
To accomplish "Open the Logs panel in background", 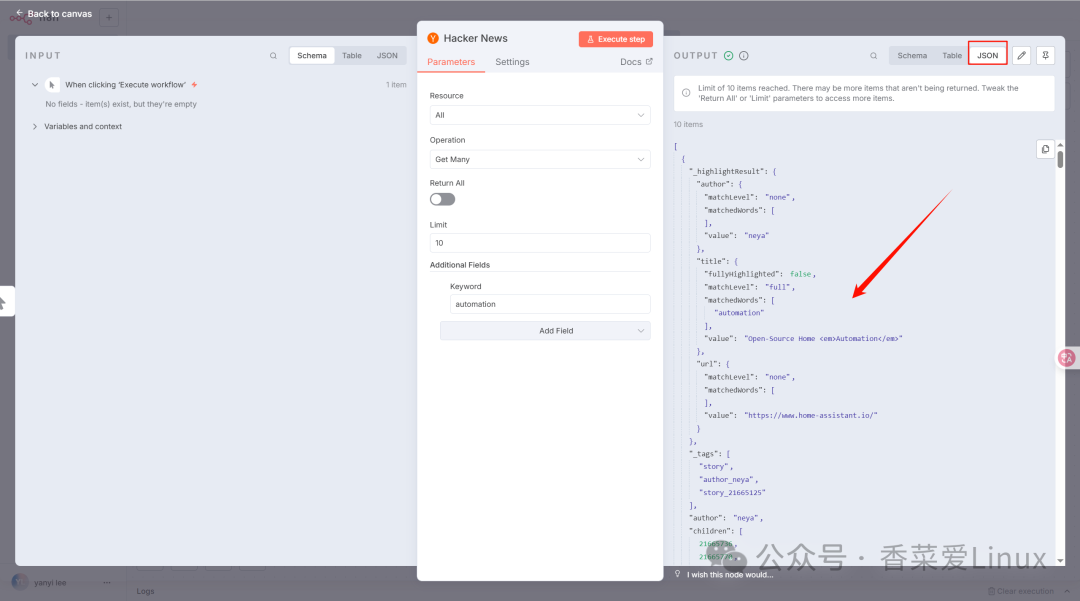I will (x=145, y=591).
